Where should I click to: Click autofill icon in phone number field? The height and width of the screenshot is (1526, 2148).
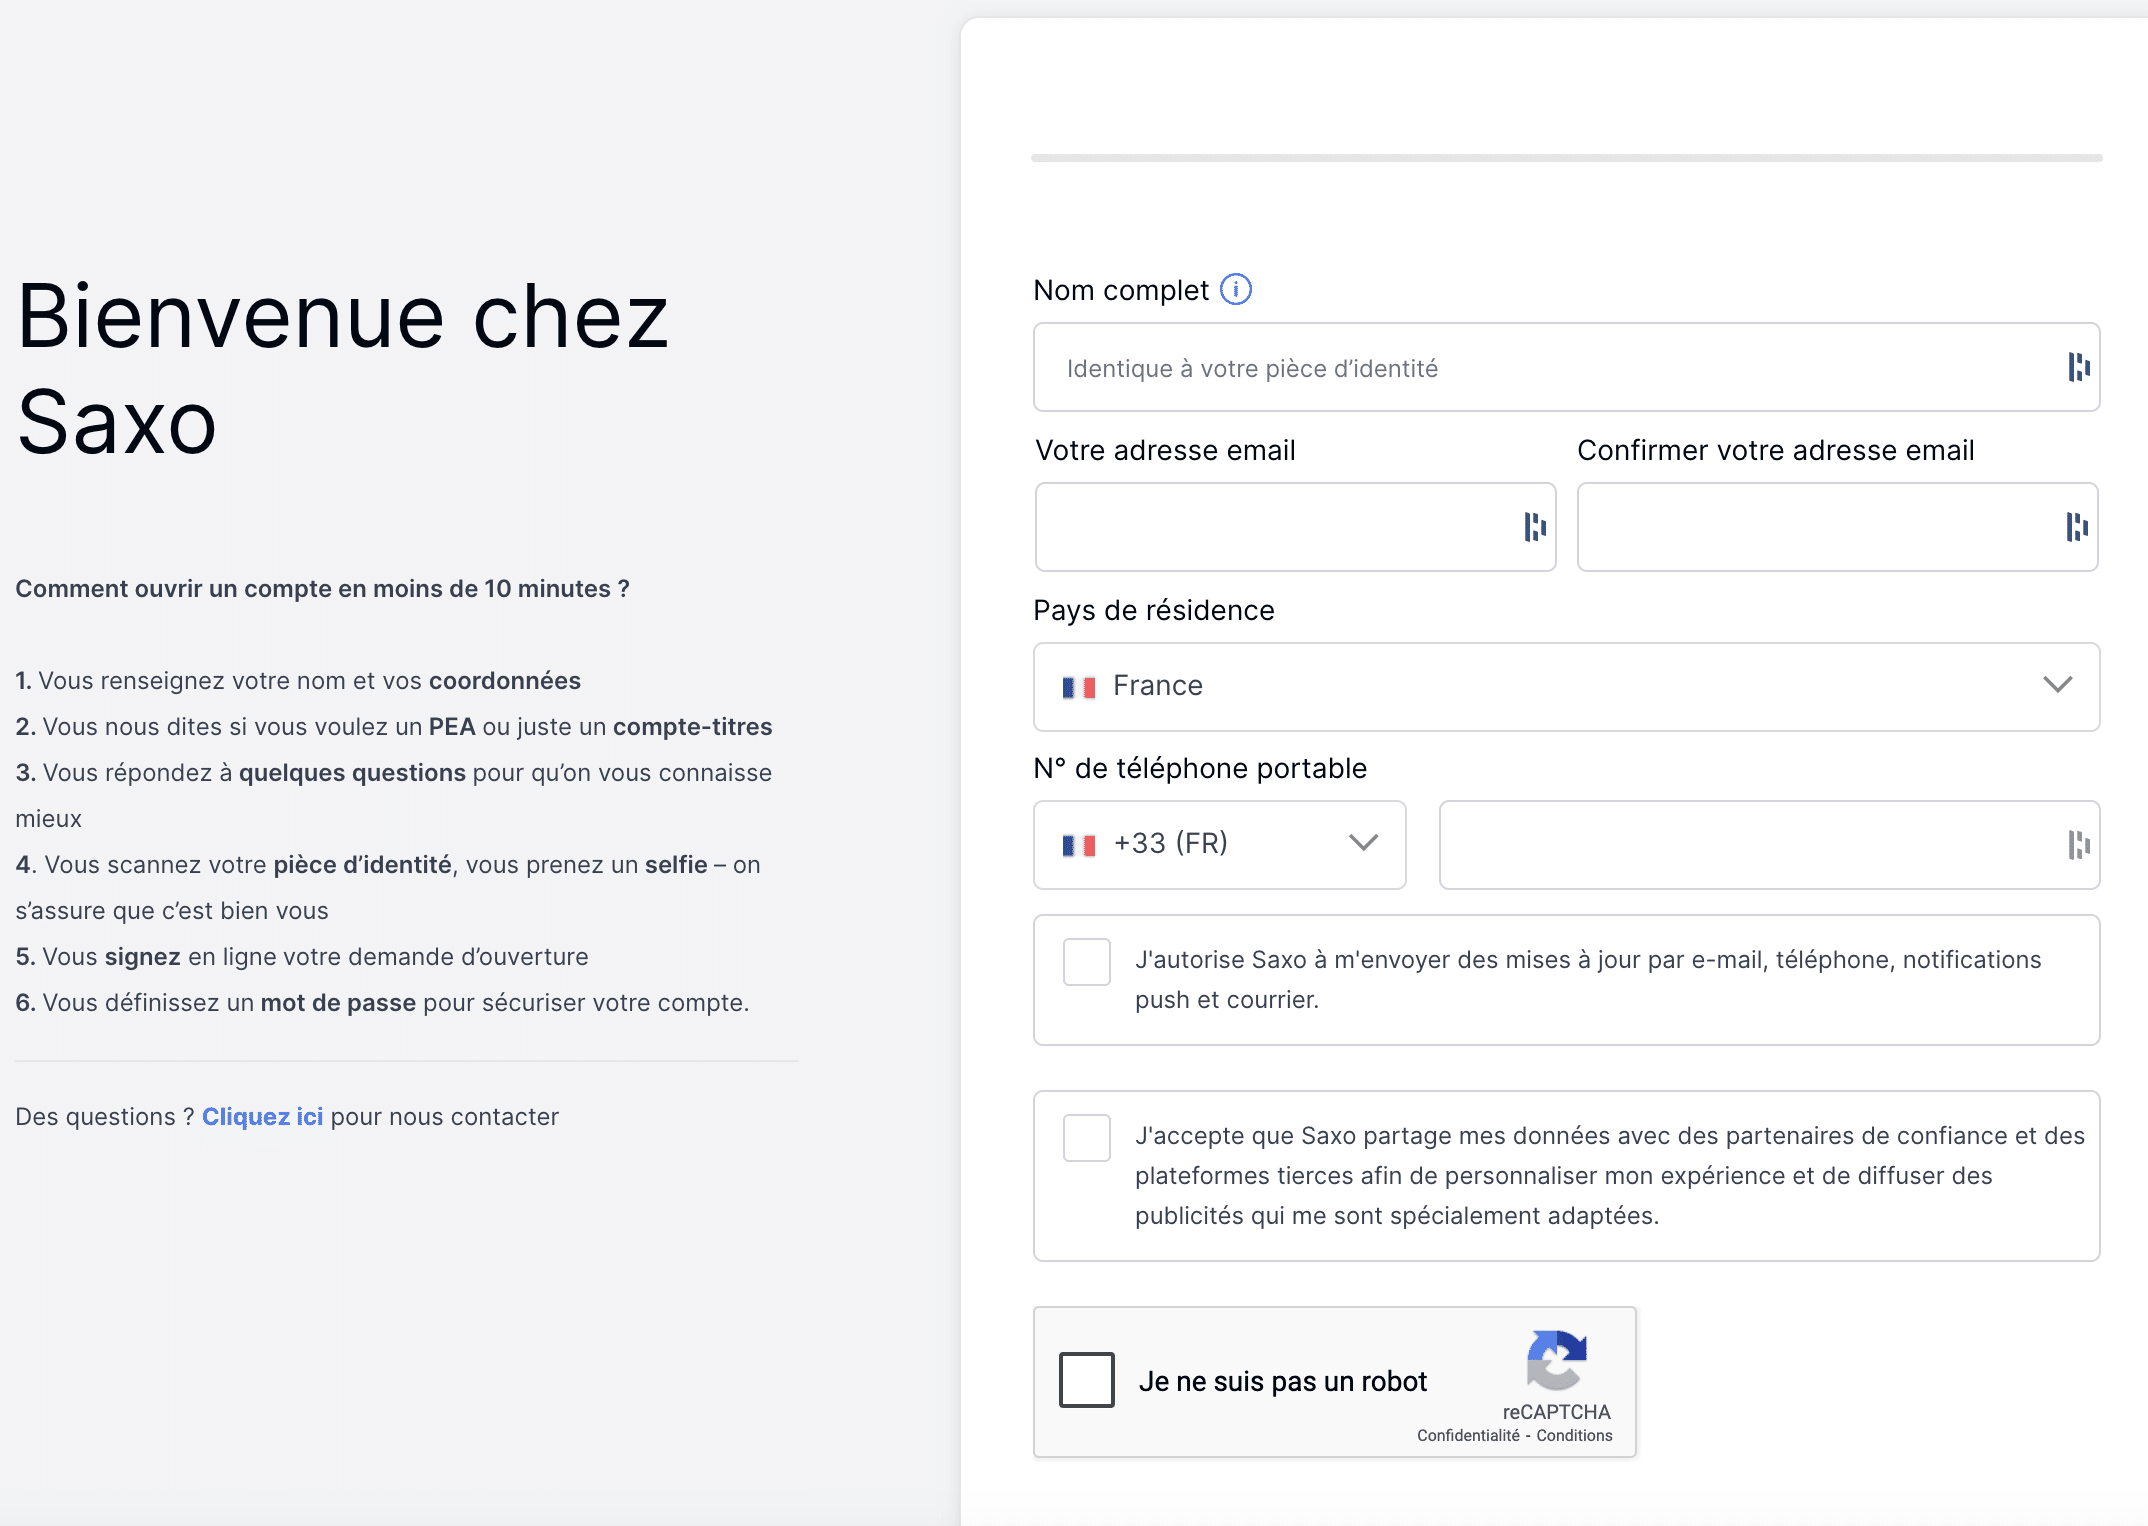[x=2079, y=845]
